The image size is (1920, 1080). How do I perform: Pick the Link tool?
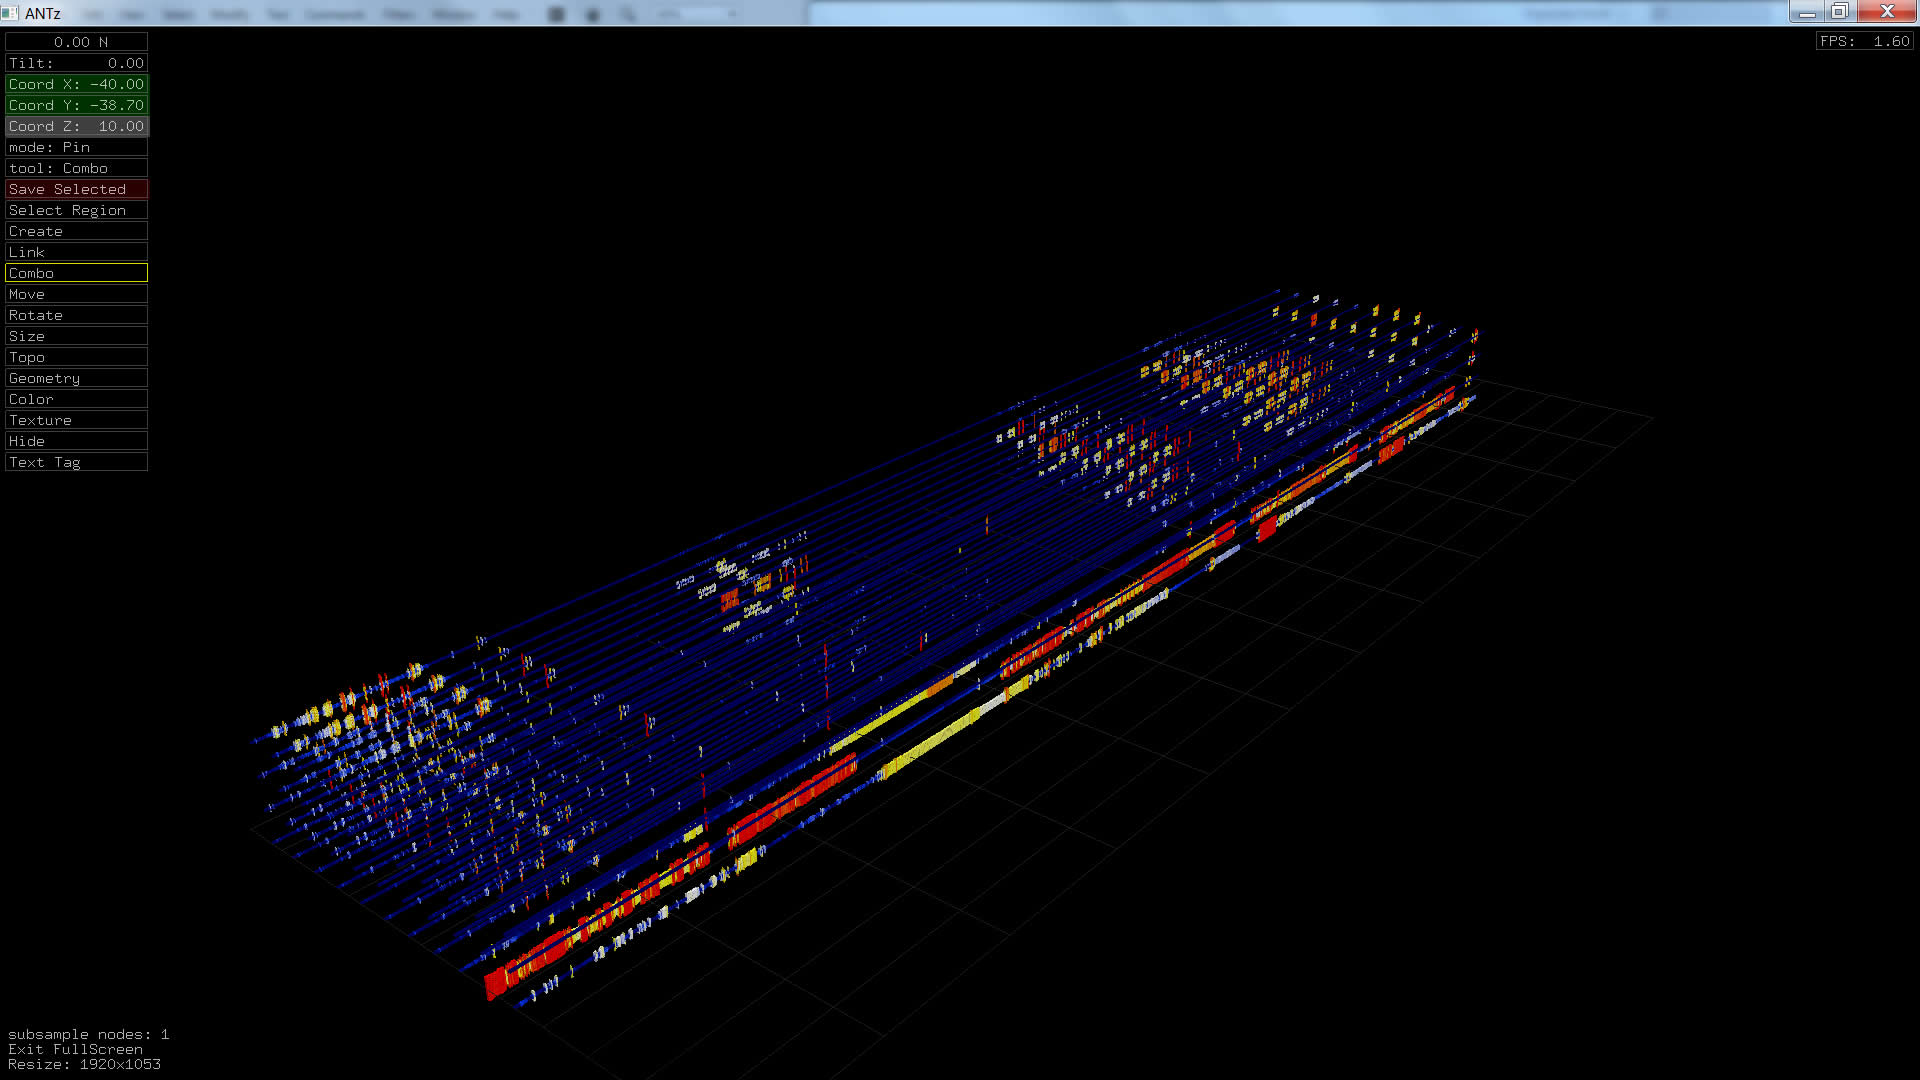click(x=77, y=252)
